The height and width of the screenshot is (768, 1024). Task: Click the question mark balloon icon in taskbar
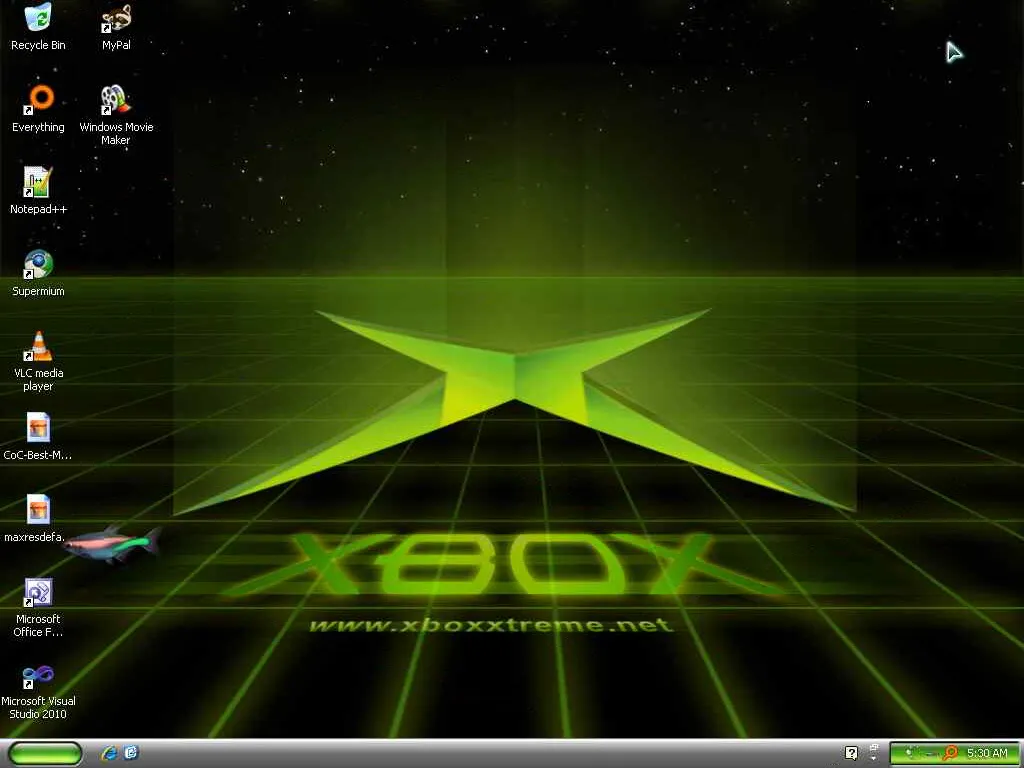pyautogui.click(x=851, y=753)
